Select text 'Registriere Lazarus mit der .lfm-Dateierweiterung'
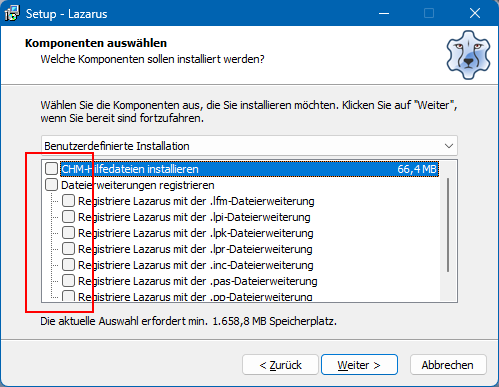Viewport: 499px width, 387px height. click(196, 201)
